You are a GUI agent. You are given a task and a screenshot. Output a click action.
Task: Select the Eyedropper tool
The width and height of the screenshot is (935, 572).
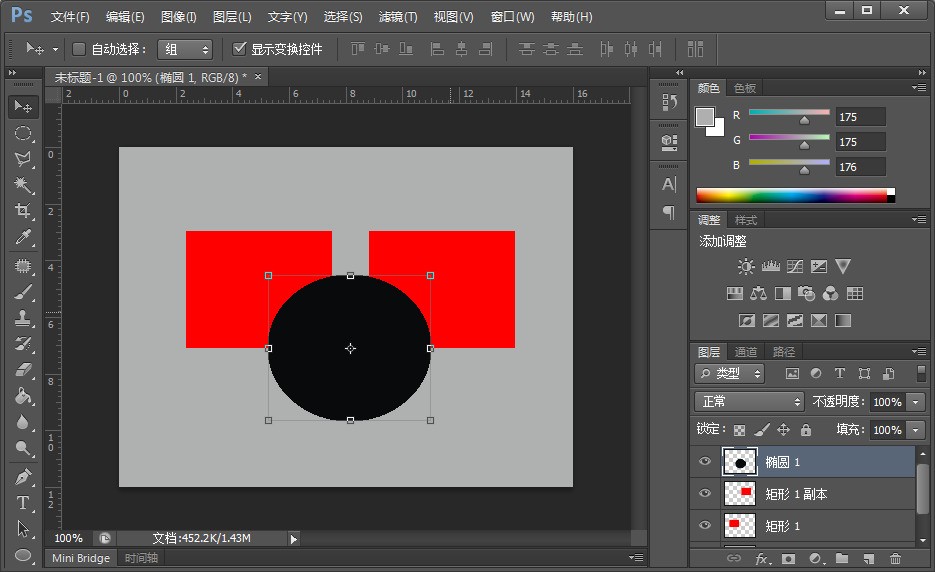[x=23, y=237]
